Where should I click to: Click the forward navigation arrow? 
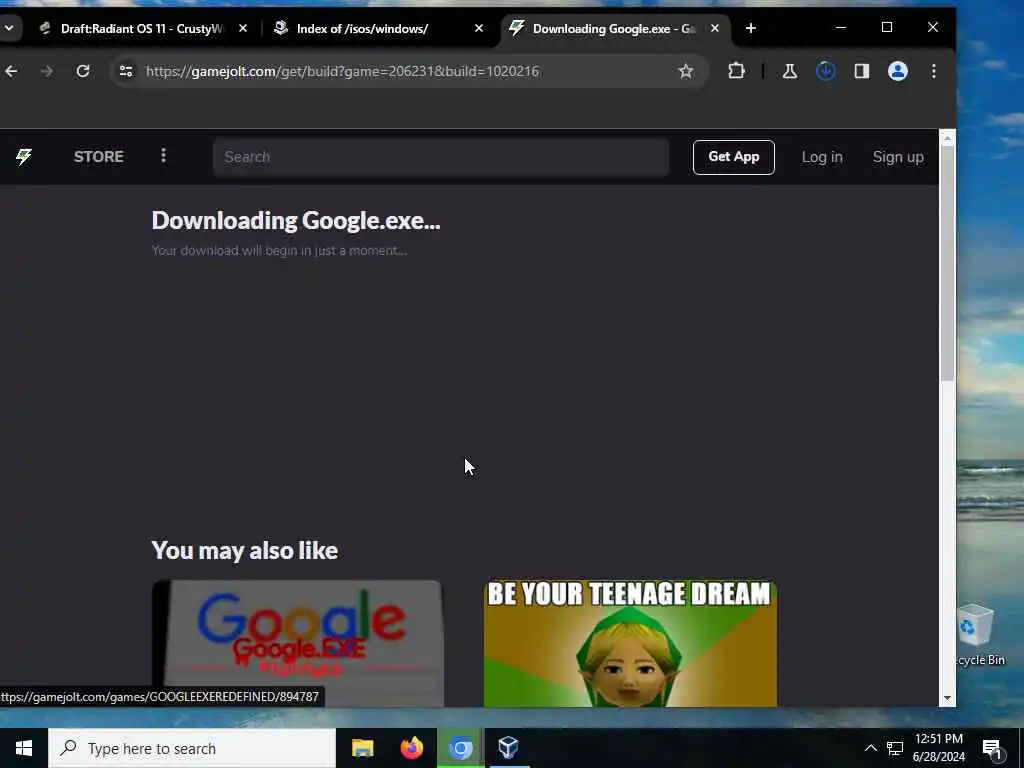pyautogui.click(x=47, y=71)
